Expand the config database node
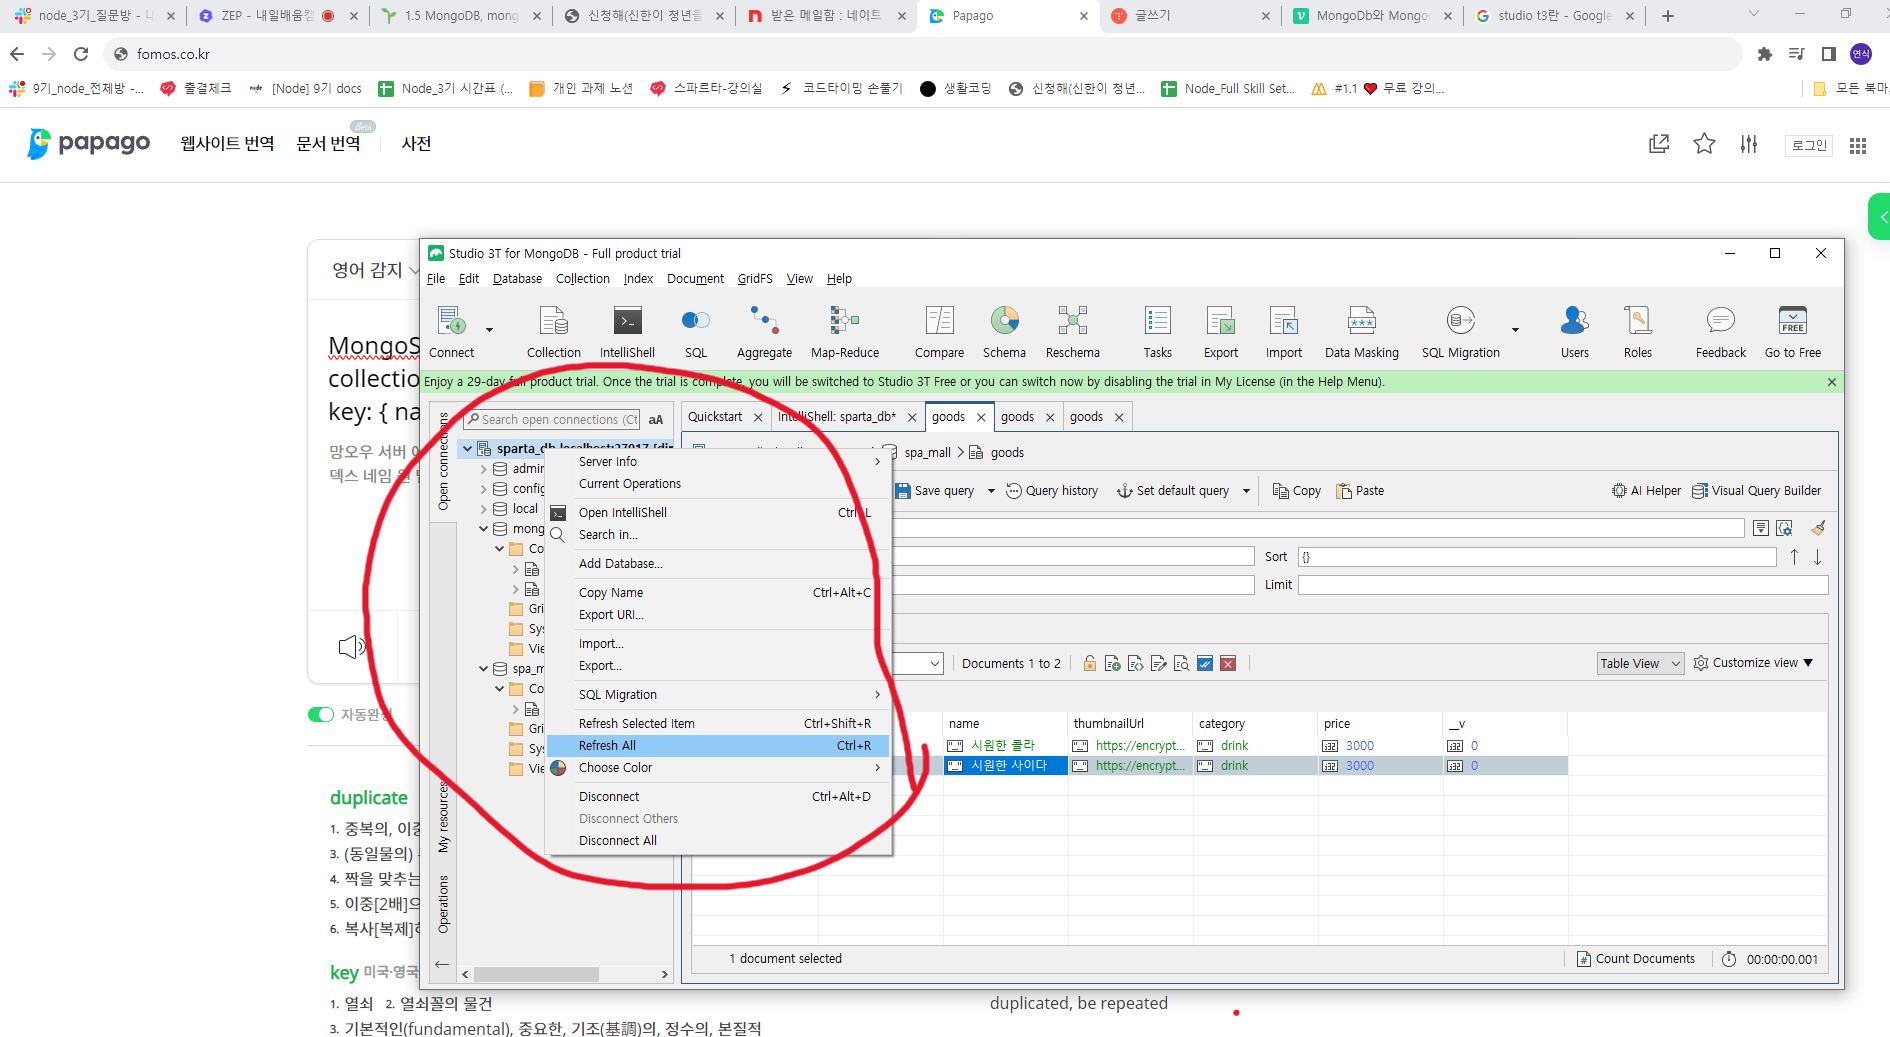The height and width of the screenshot is (1037, 1890). (484, 489)
